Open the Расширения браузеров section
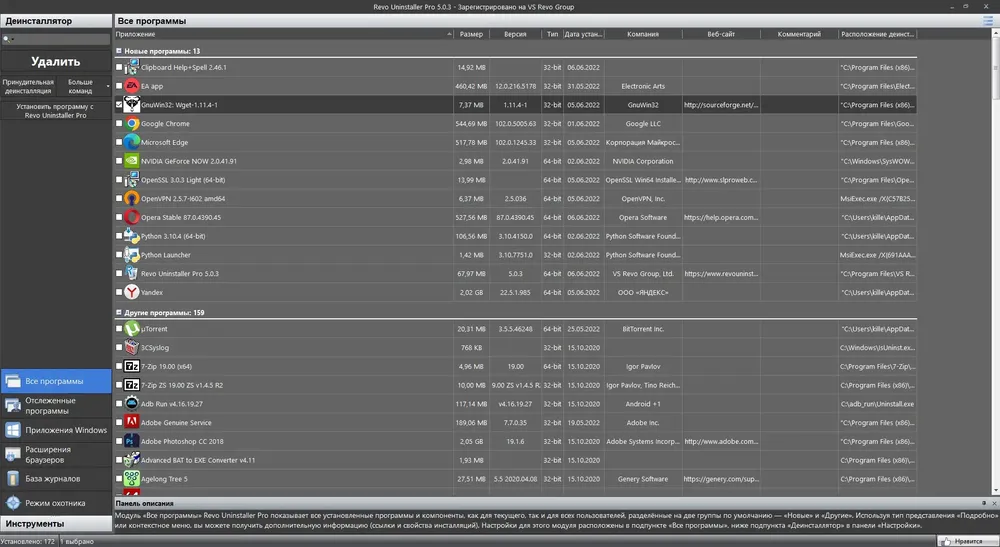The width and height of the screenshot is (1000, 547). click(56, 455)
